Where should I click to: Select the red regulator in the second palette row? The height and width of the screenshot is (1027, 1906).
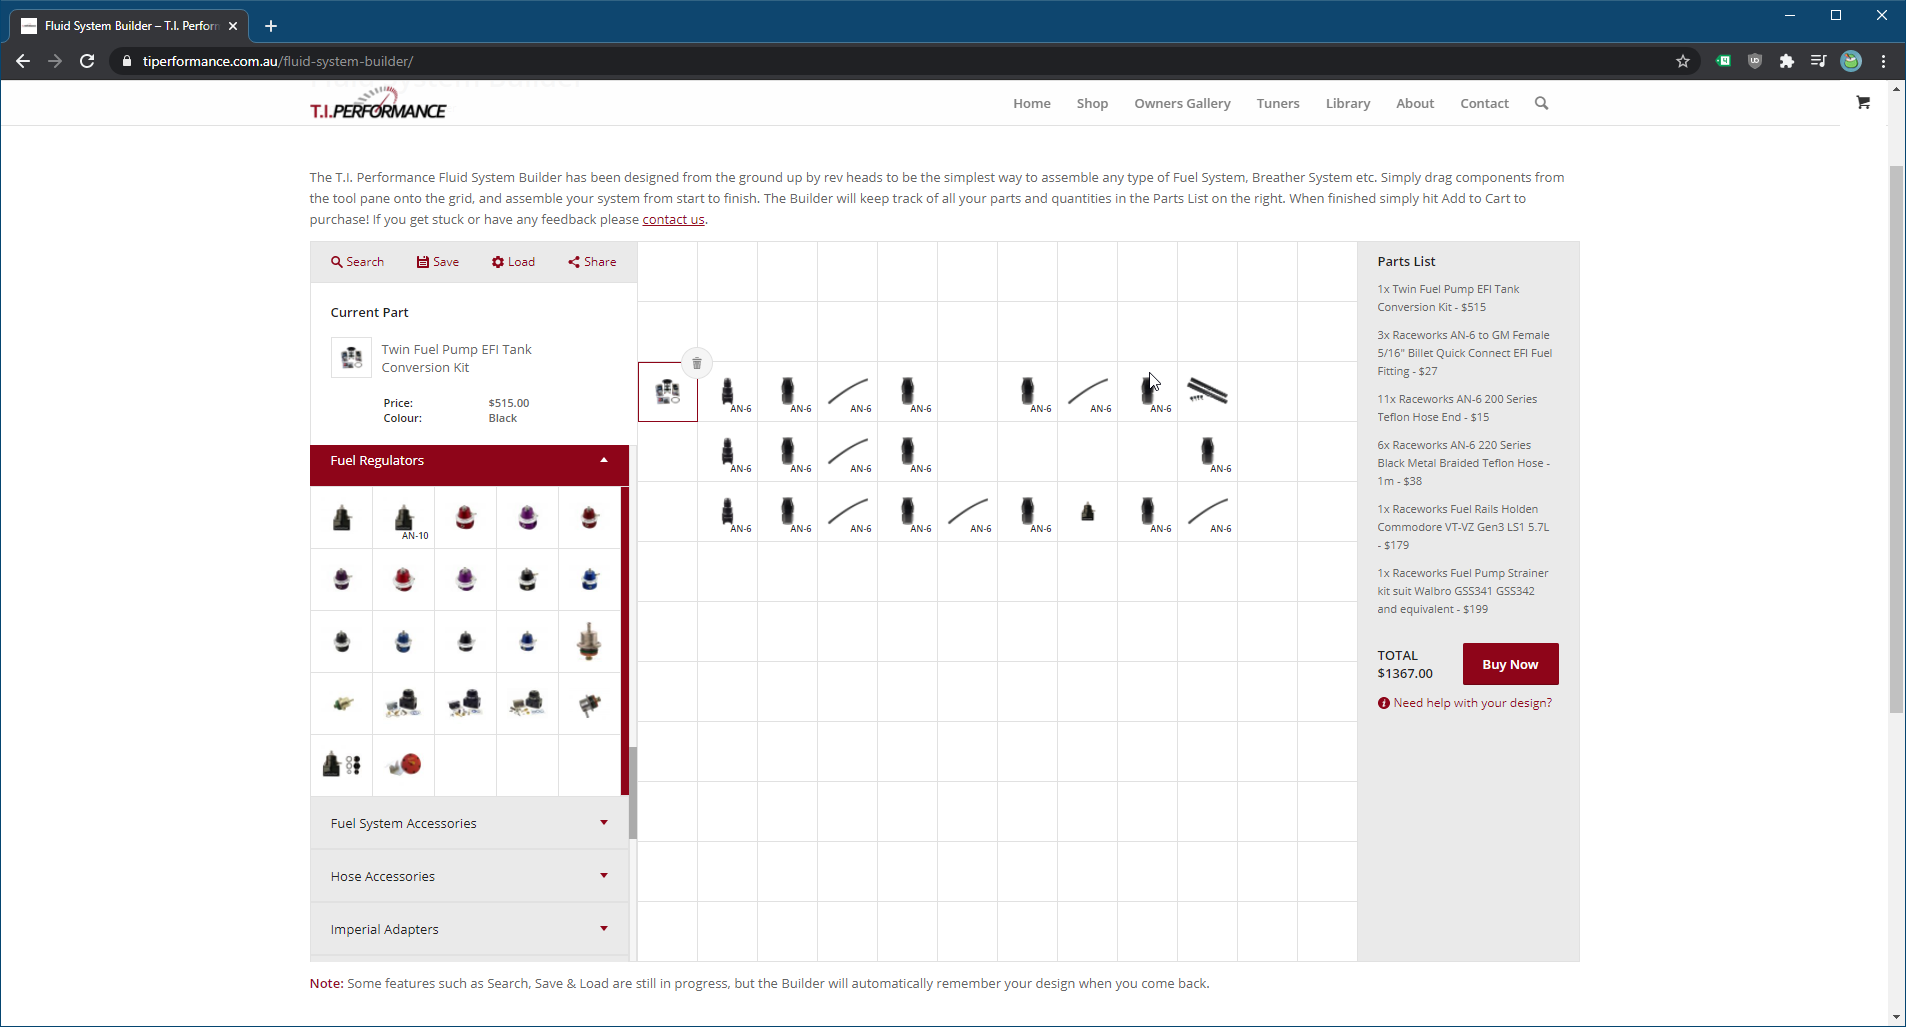click(x=404, y=580)
